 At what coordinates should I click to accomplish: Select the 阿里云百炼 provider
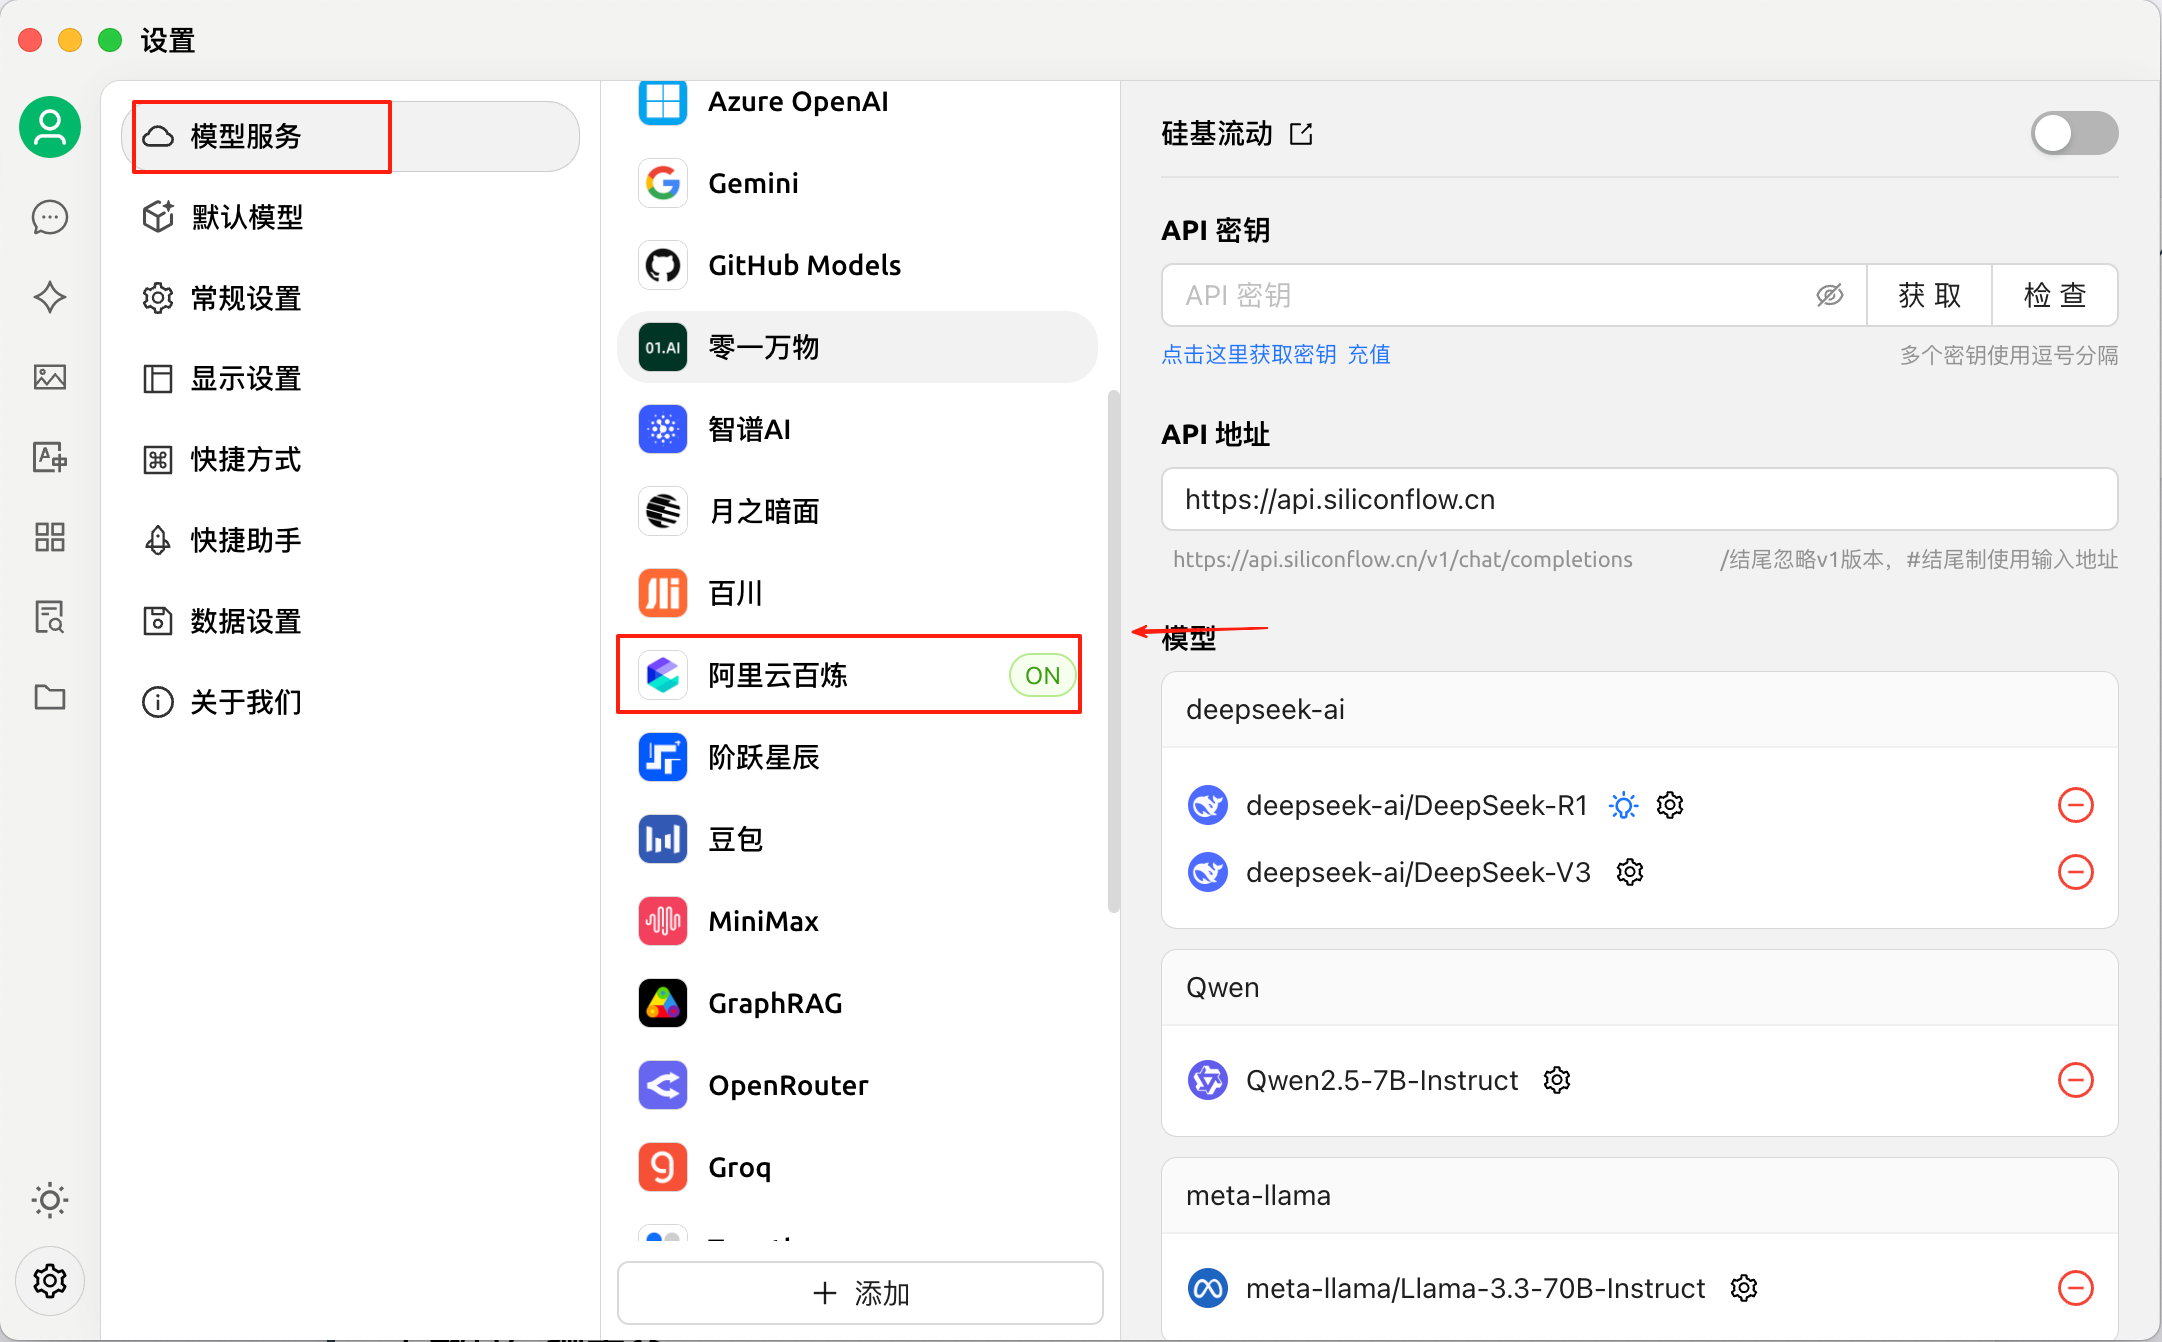click(857, 675)
